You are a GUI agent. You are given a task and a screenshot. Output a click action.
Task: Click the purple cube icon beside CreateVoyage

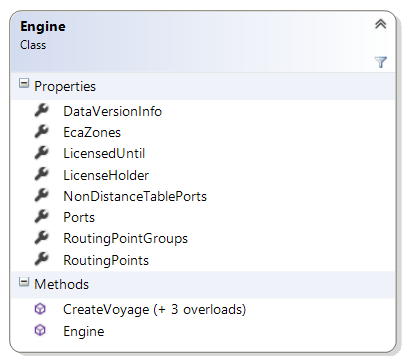pos(40,309)
